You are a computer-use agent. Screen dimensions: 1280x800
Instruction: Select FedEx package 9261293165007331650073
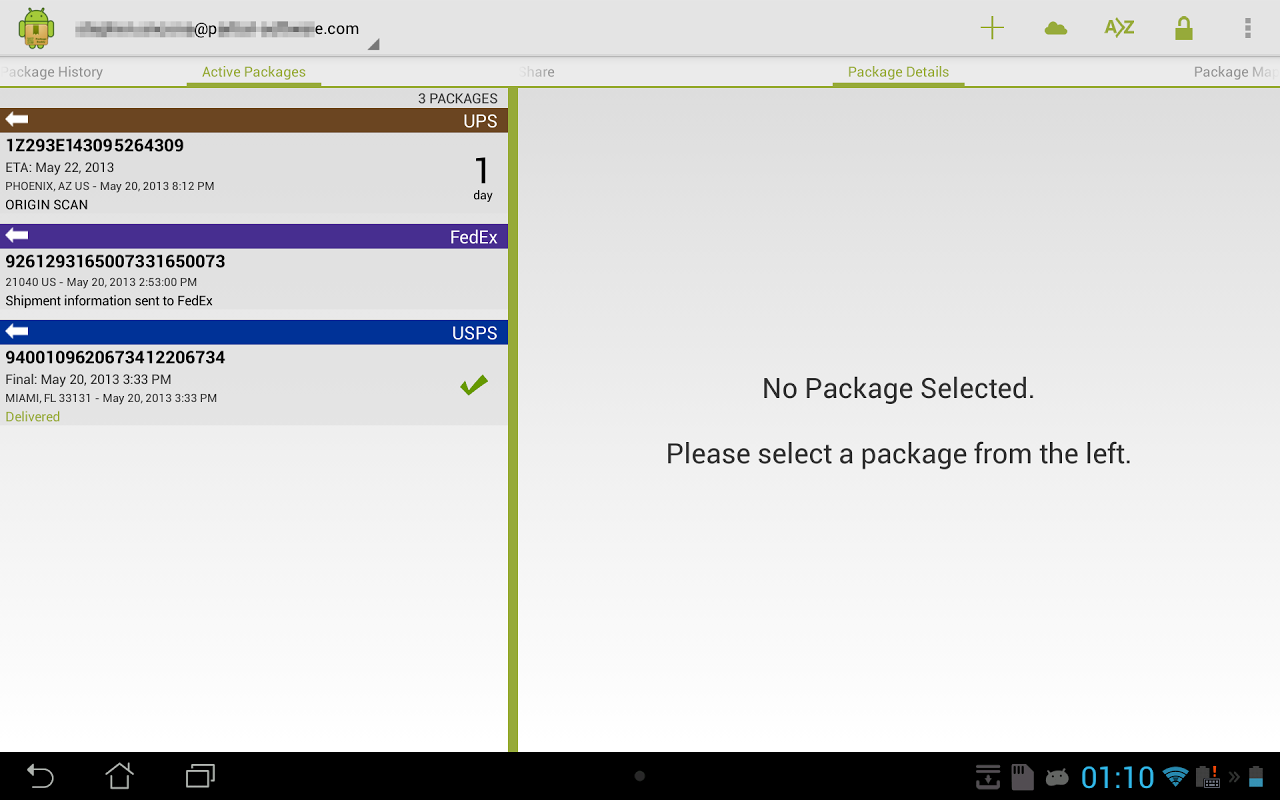pos(254,280)
